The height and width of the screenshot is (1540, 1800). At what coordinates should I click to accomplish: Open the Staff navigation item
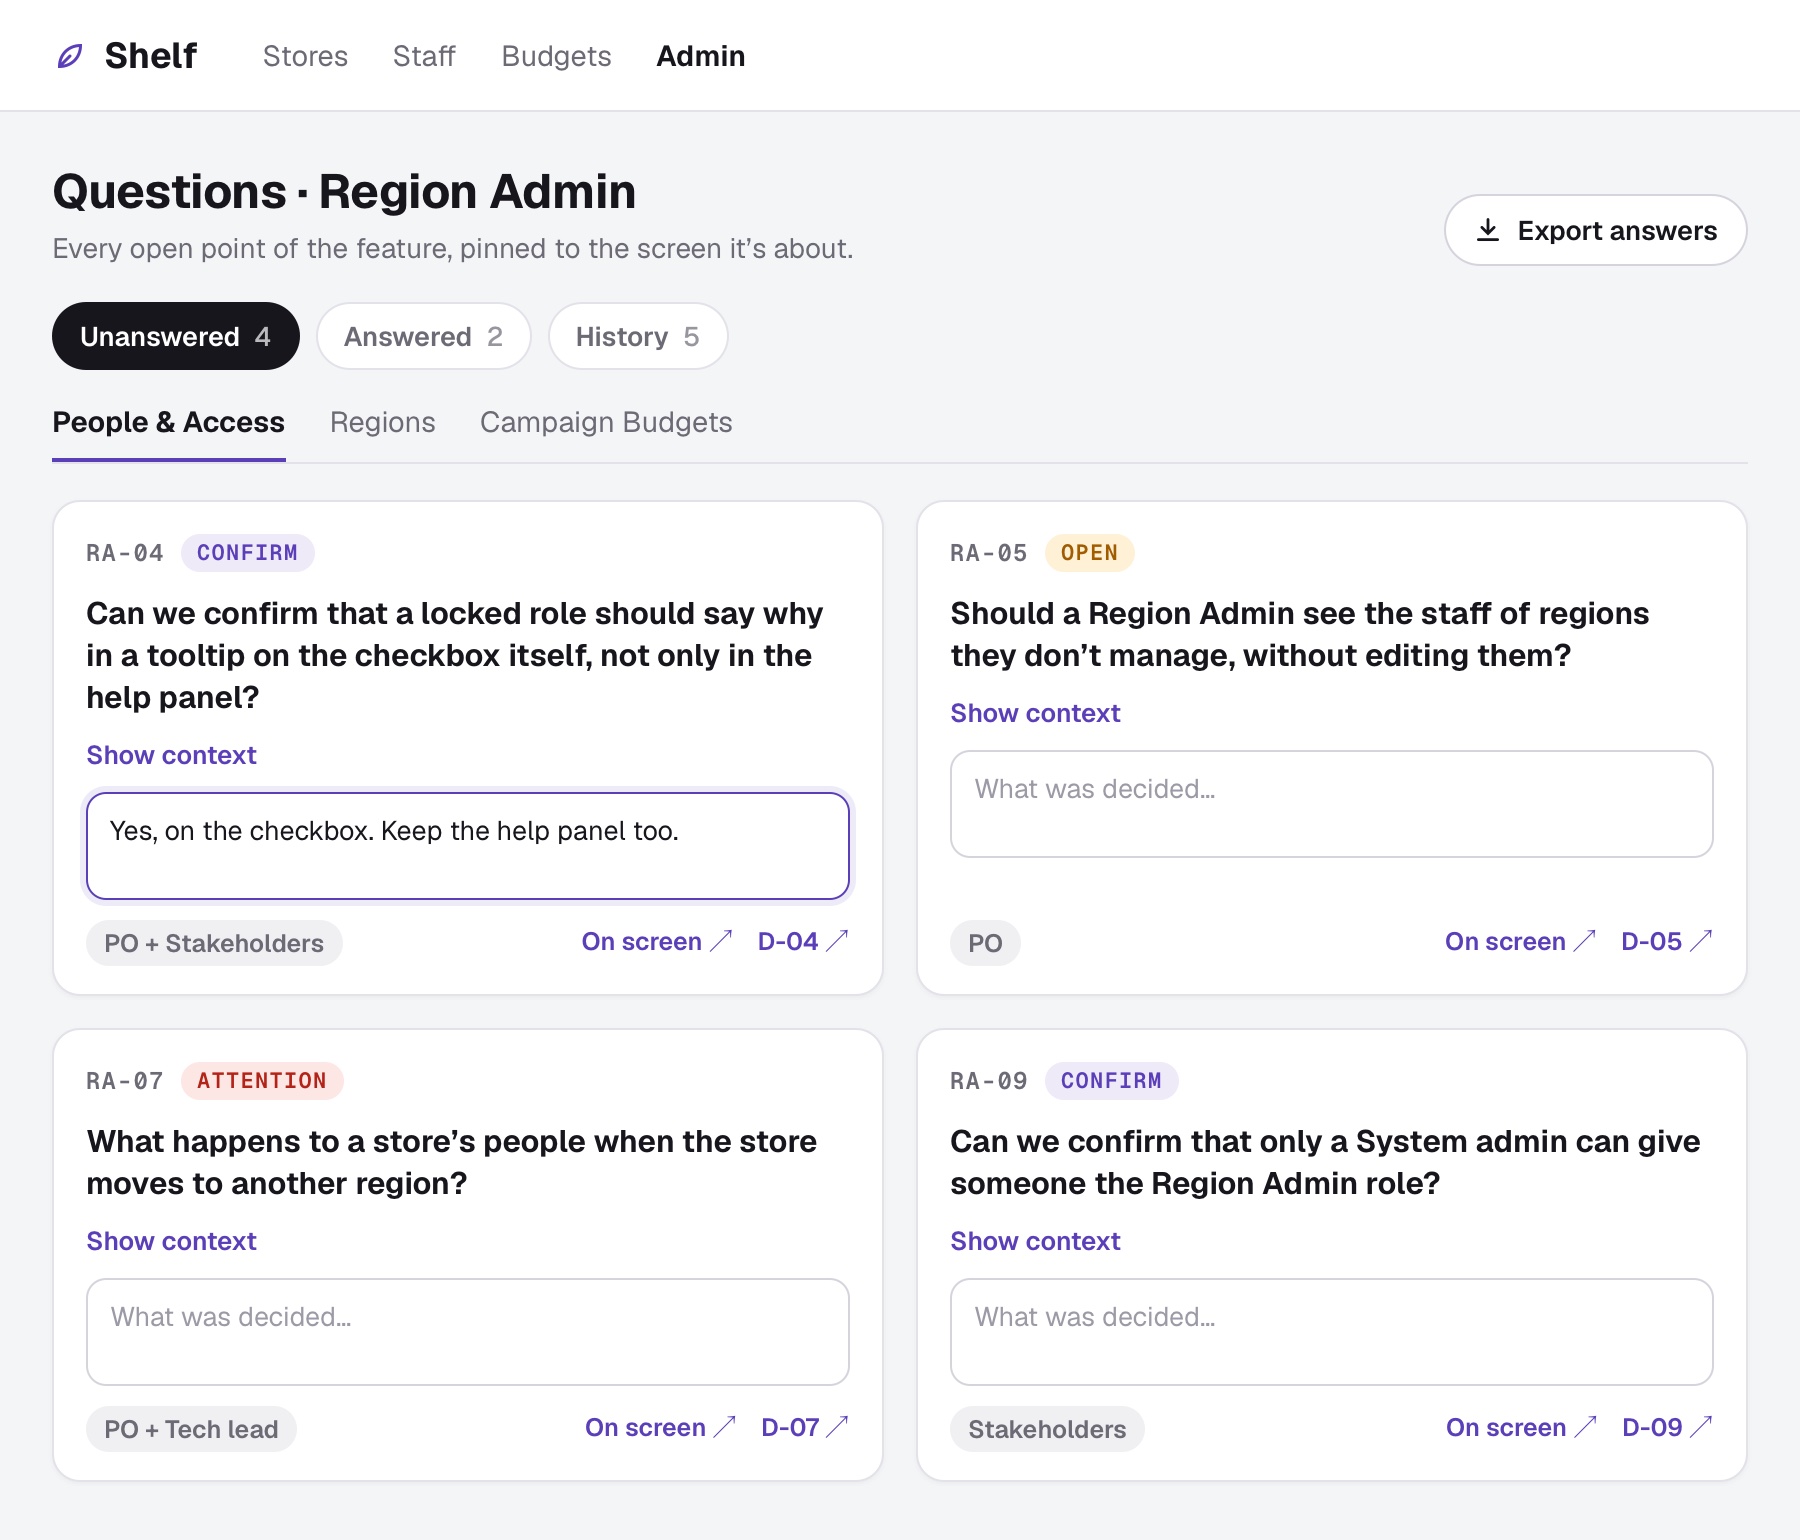[x=424, y=56]
